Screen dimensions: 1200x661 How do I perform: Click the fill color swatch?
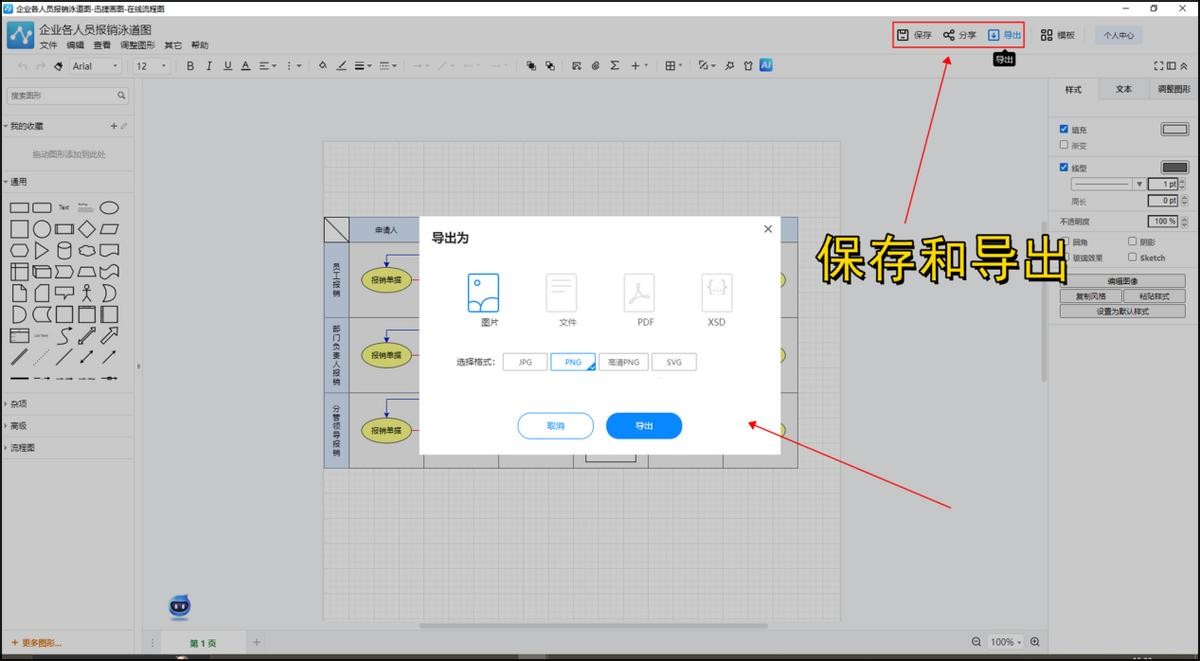[x=1174, y=129]
